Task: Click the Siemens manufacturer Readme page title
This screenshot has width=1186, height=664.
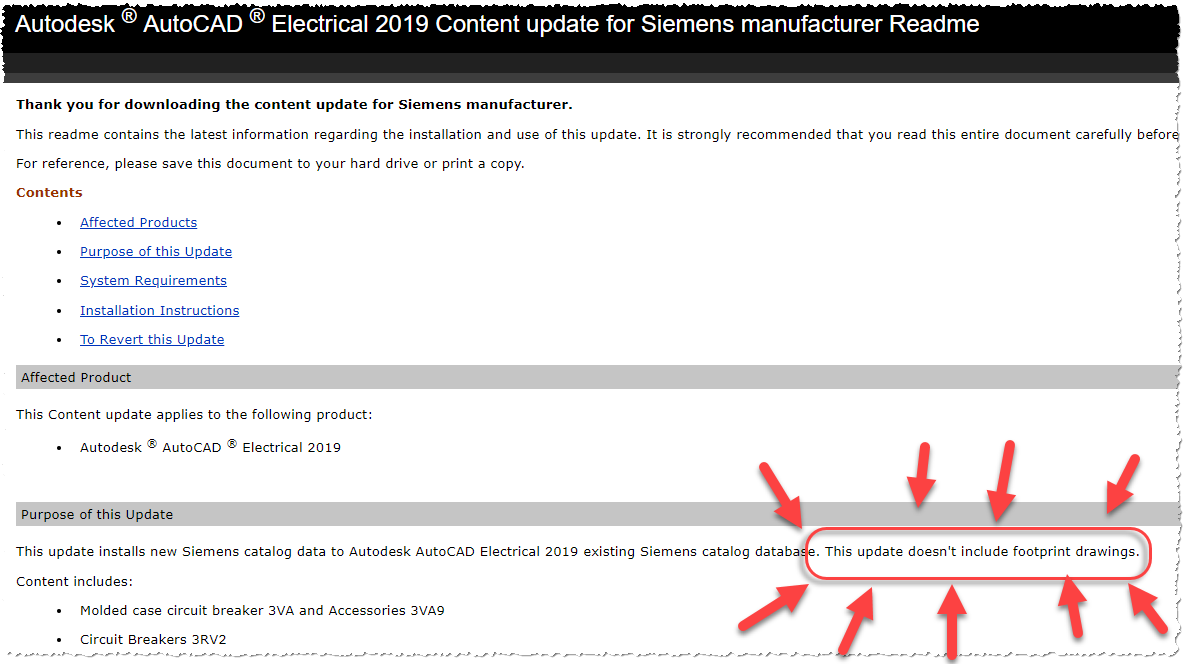Action: 497,24
